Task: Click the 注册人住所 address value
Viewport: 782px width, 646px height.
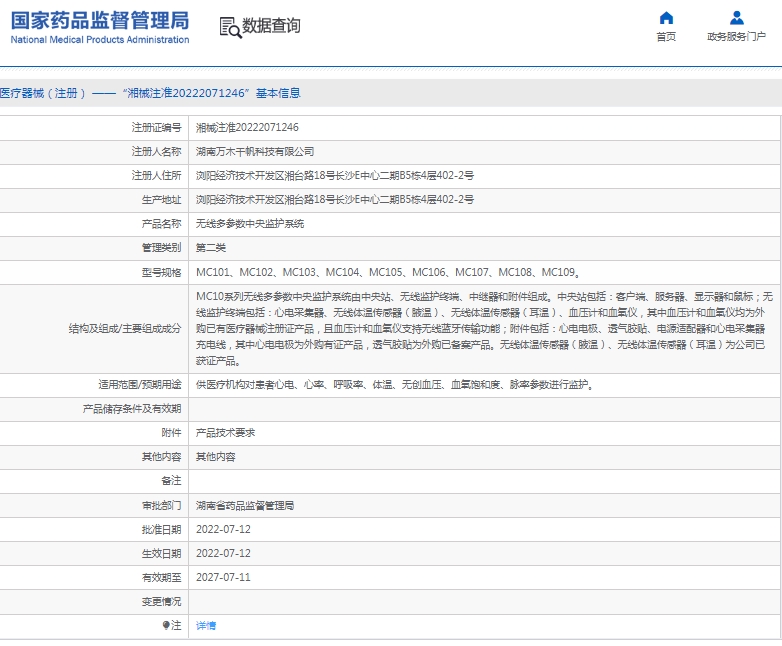Action: click(x=335, y=176)
